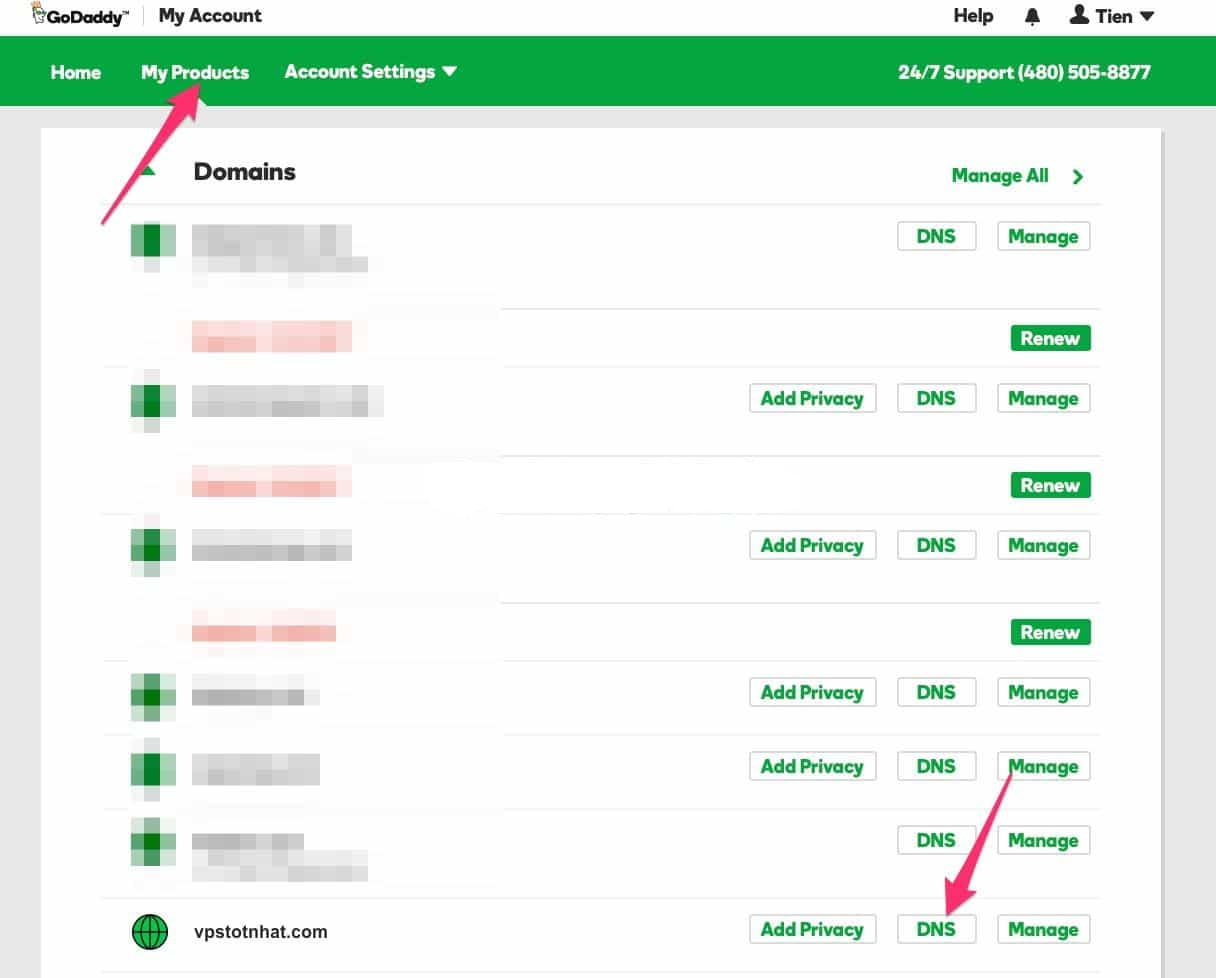Click the Domains section heading
Image resolution: width=1216 pixels, height=978 pixels.
pyautogui.click(x=244, y=172)
